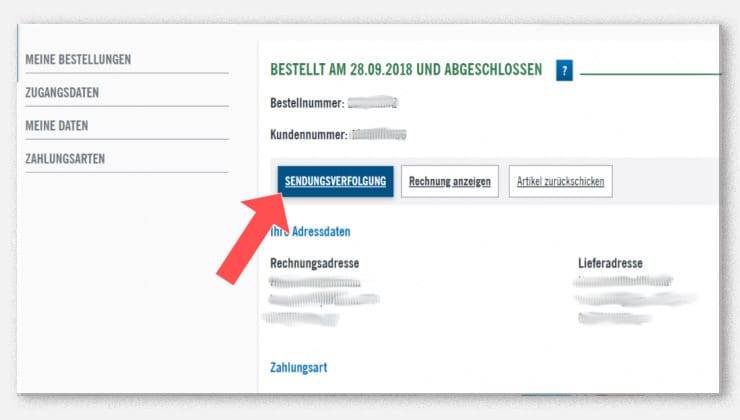Select Zugangsdaten in the sidebar menu

tap(62, 93)
